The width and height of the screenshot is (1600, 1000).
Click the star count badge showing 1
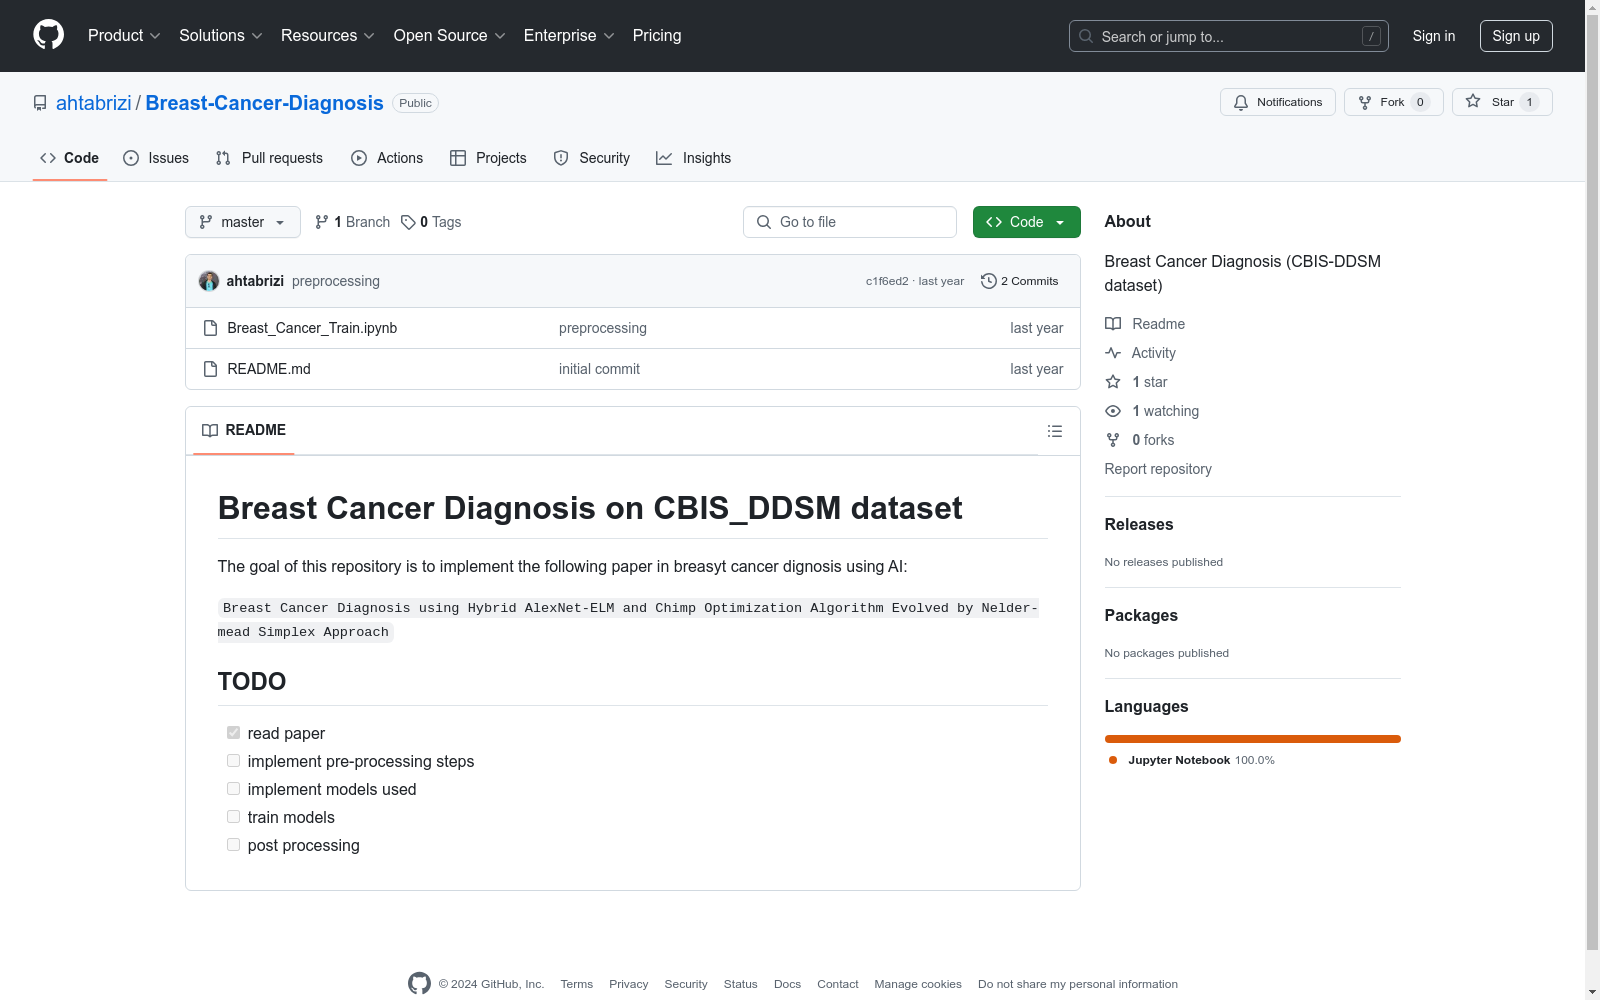[1529, 102]
